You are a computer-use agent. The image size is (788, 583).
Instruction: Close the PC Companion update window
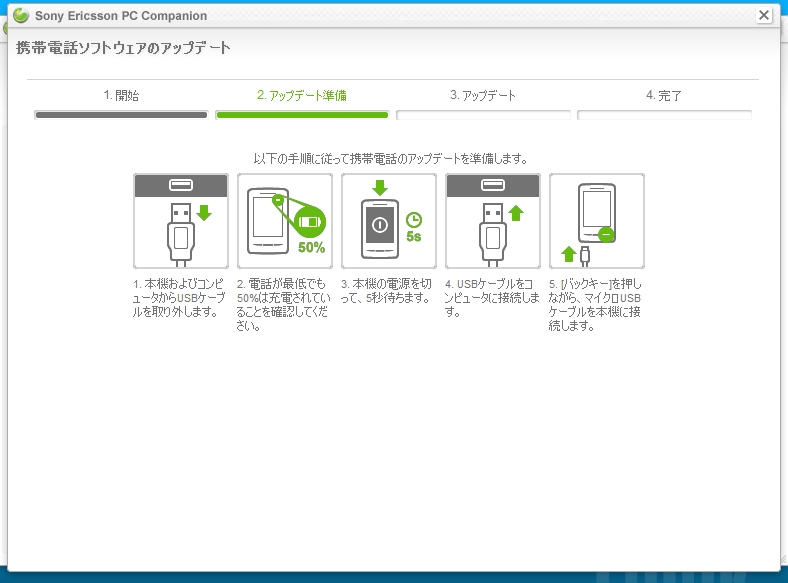(x=764, y=15)
